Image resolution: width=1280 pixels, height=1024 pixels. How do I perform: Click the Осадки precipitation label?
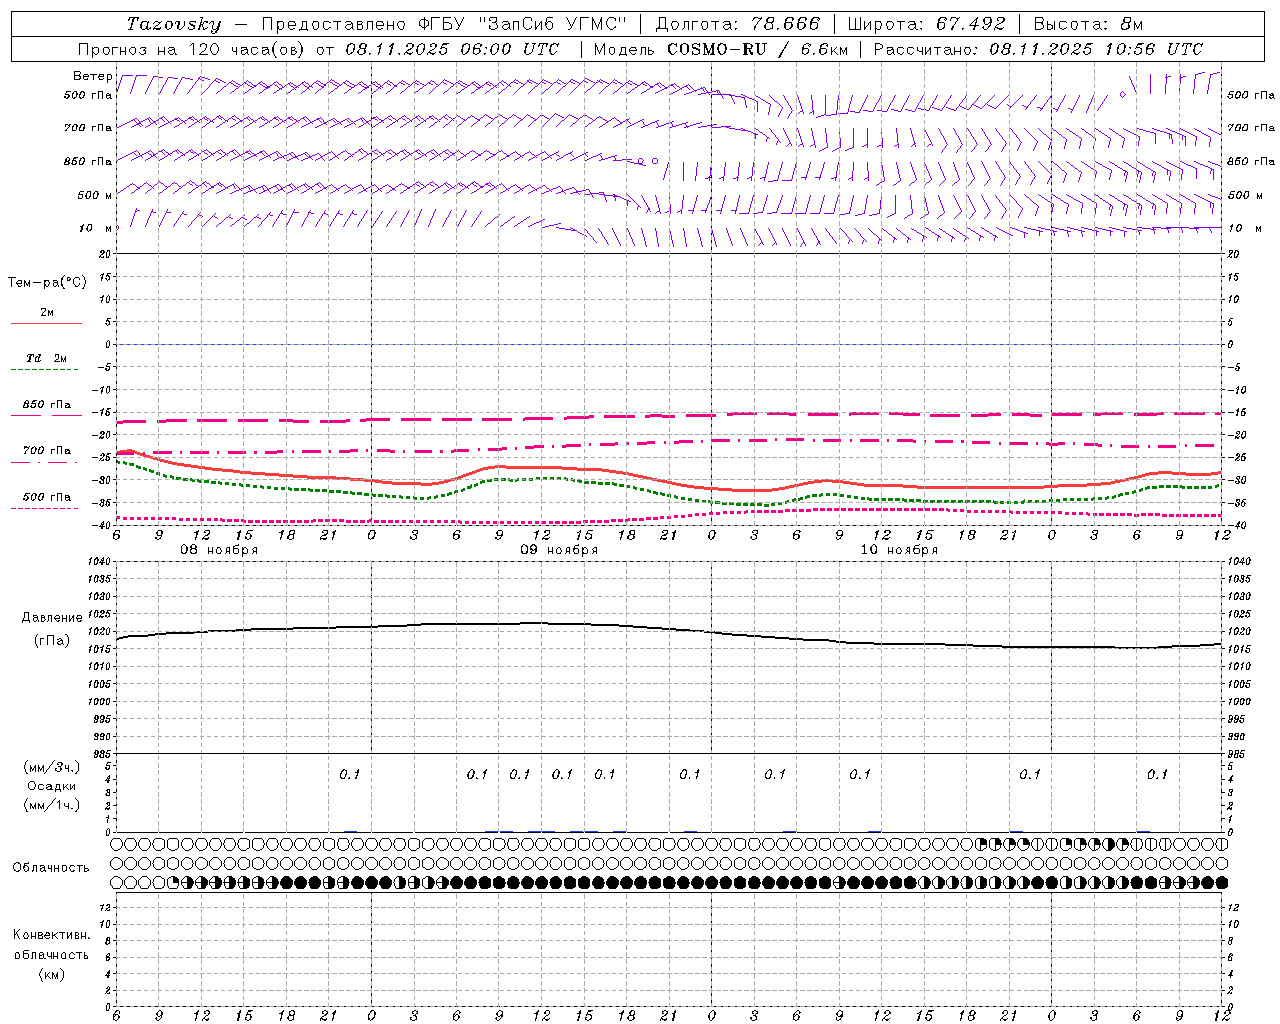click(52, 786)
